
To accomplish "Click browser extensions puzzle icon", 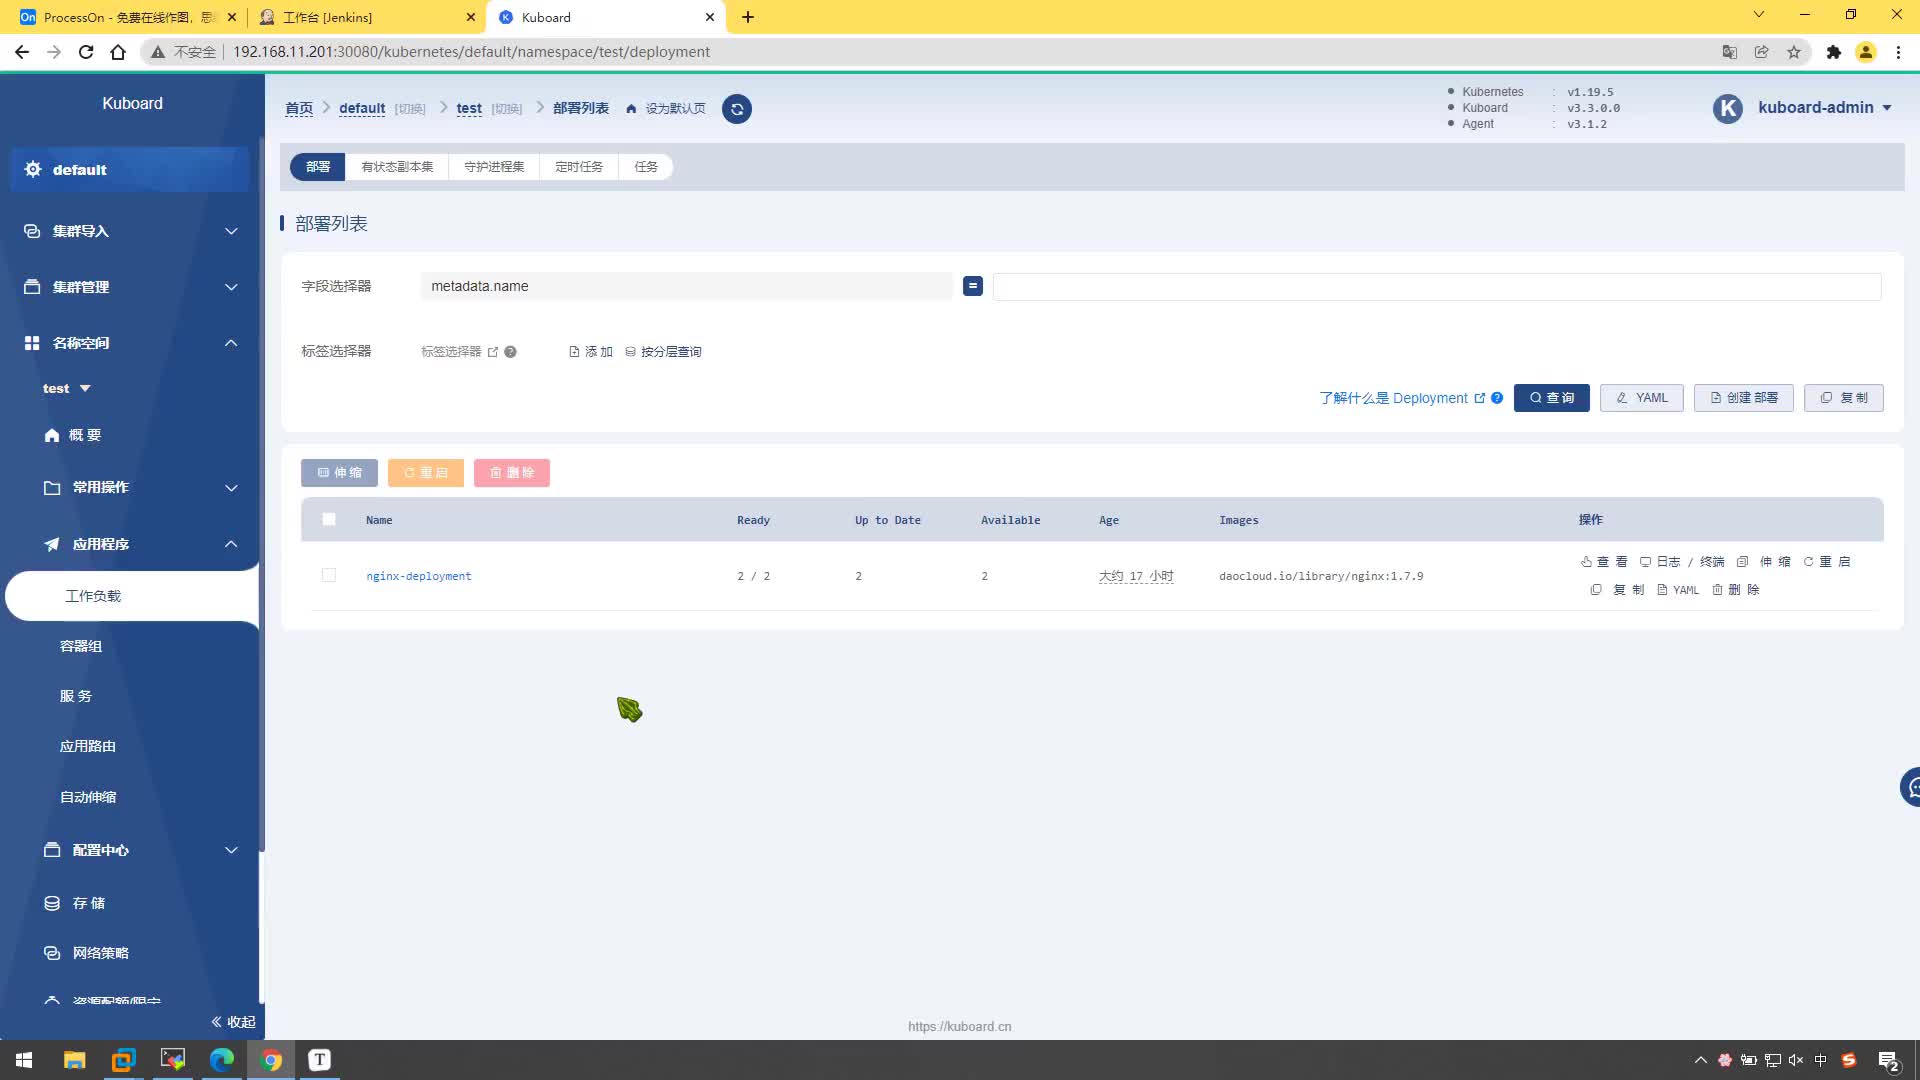I will (x=1833, y=52).
